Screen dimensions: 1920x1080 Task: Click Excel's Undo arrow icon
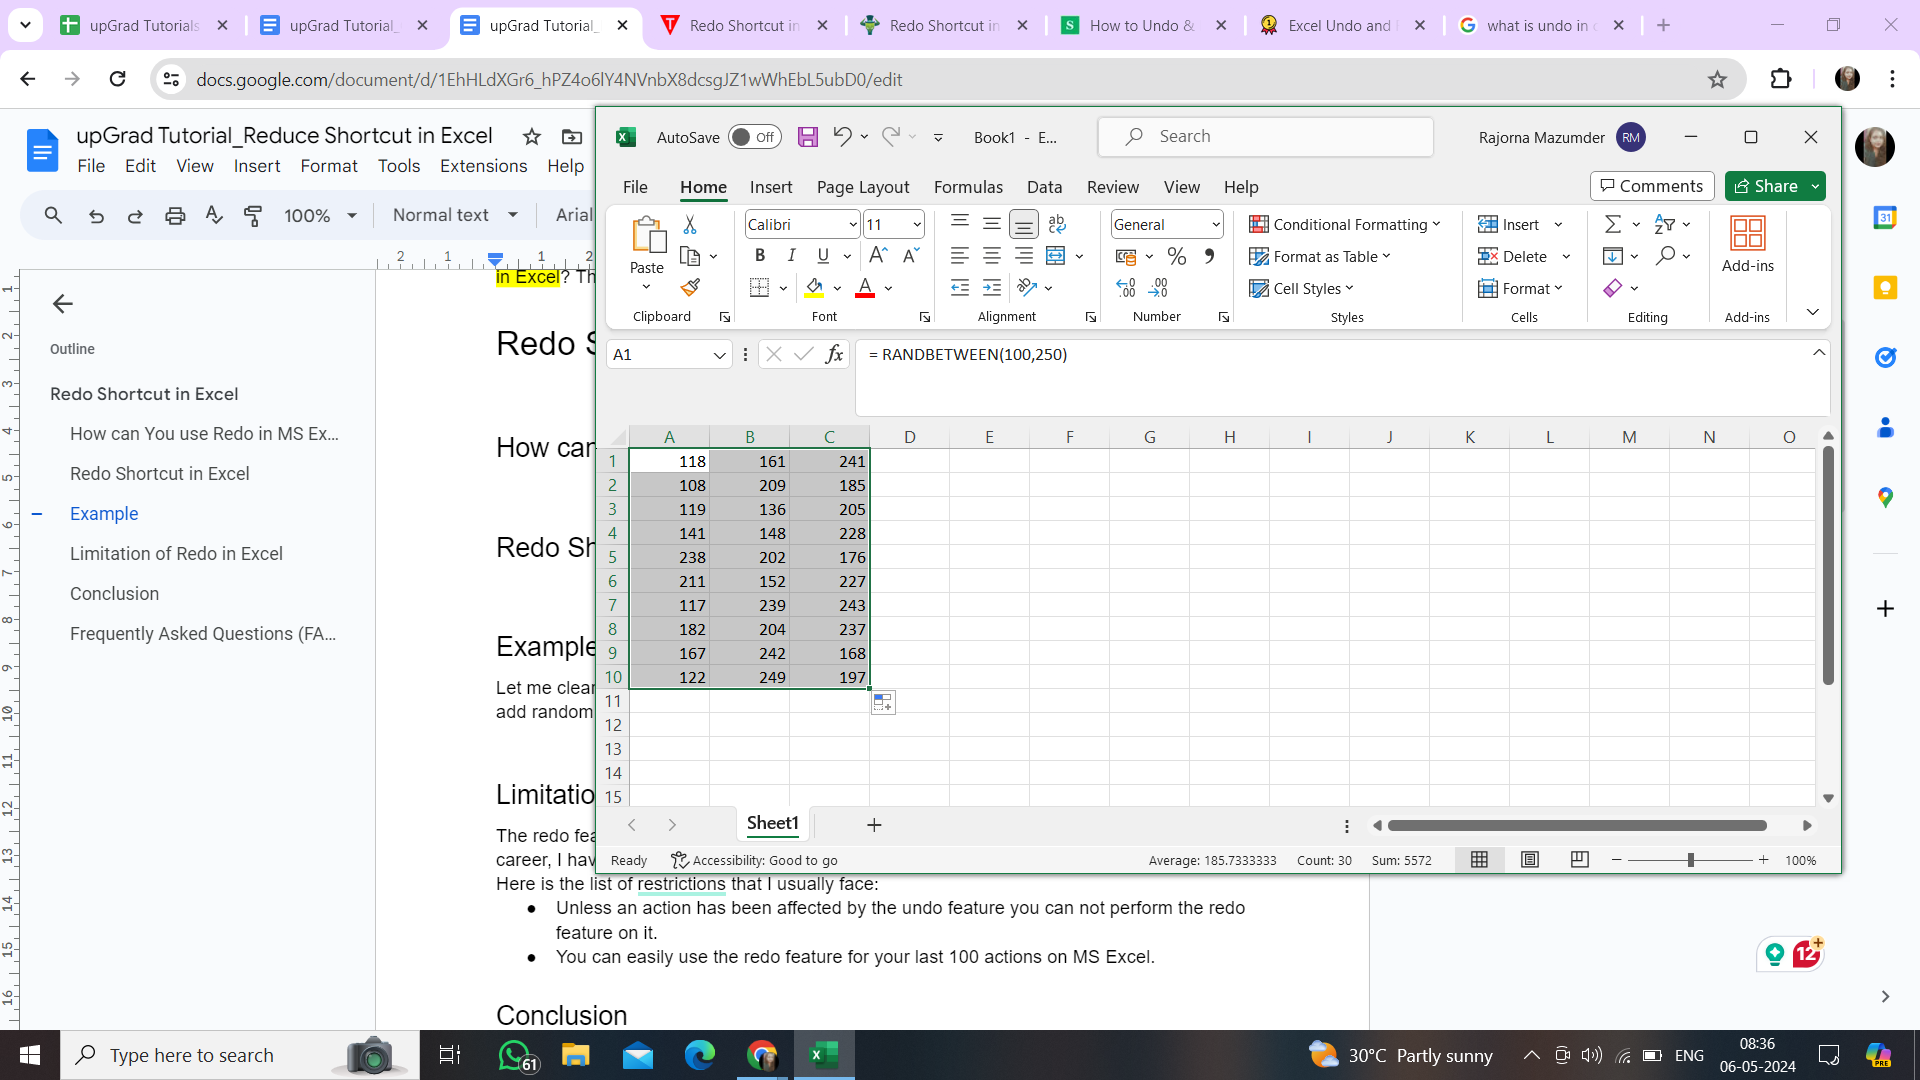(842, 136)
